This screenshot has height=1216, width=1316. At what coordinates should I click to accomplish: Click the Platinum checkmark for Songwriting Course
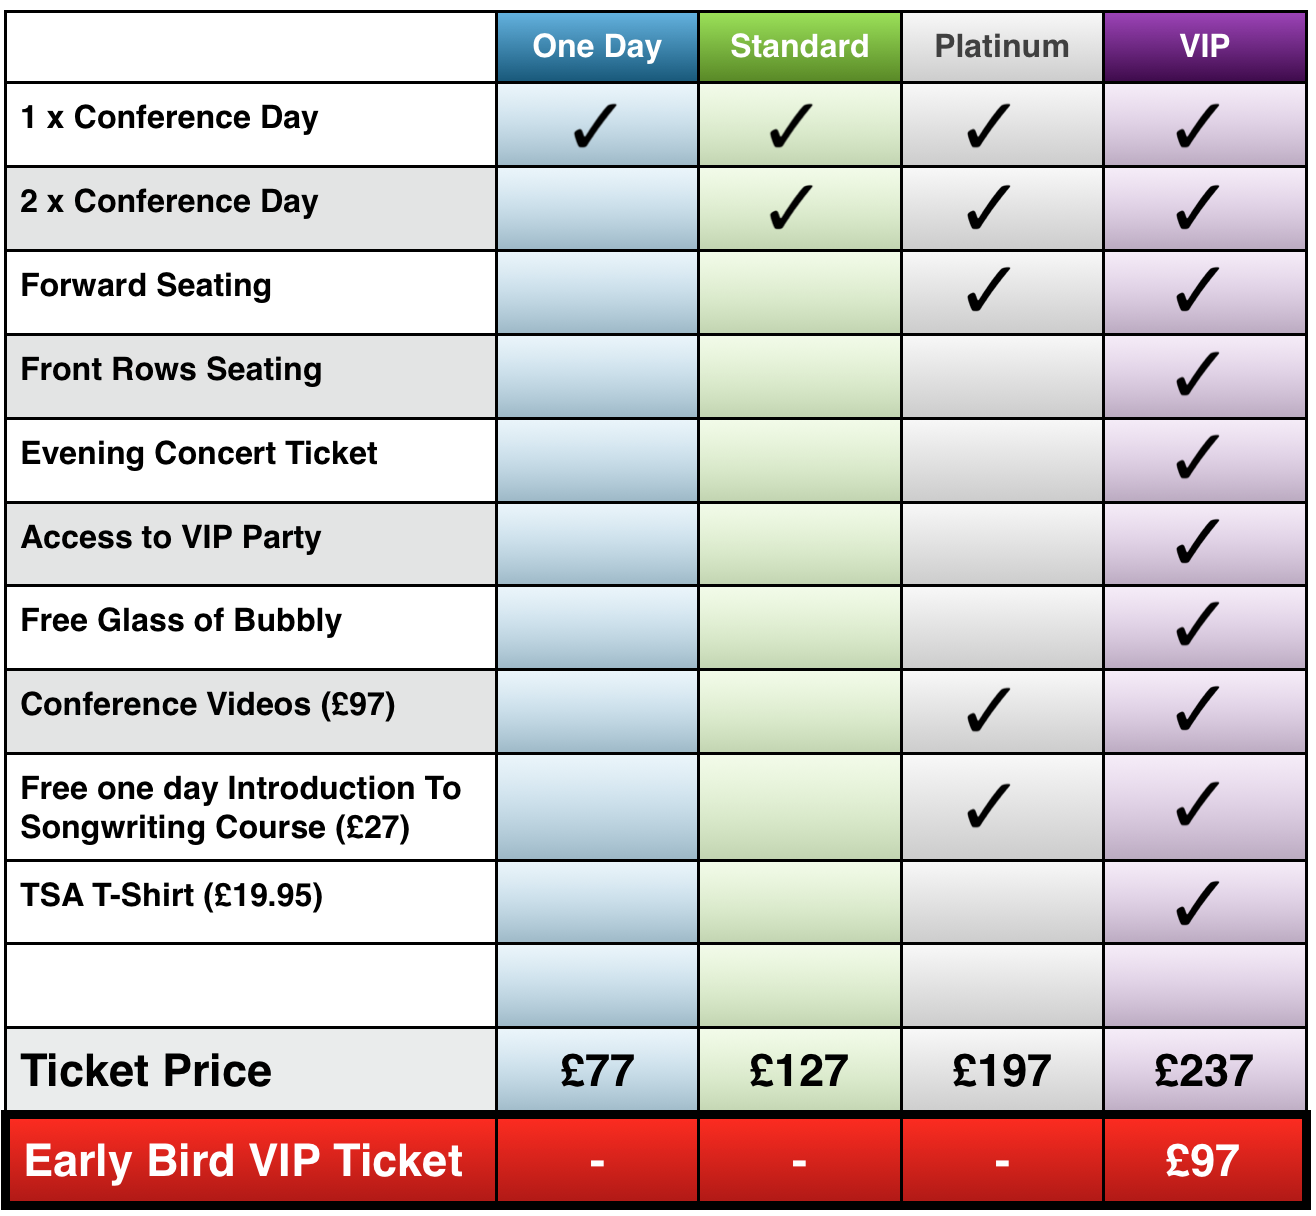(x=989, y=806)
